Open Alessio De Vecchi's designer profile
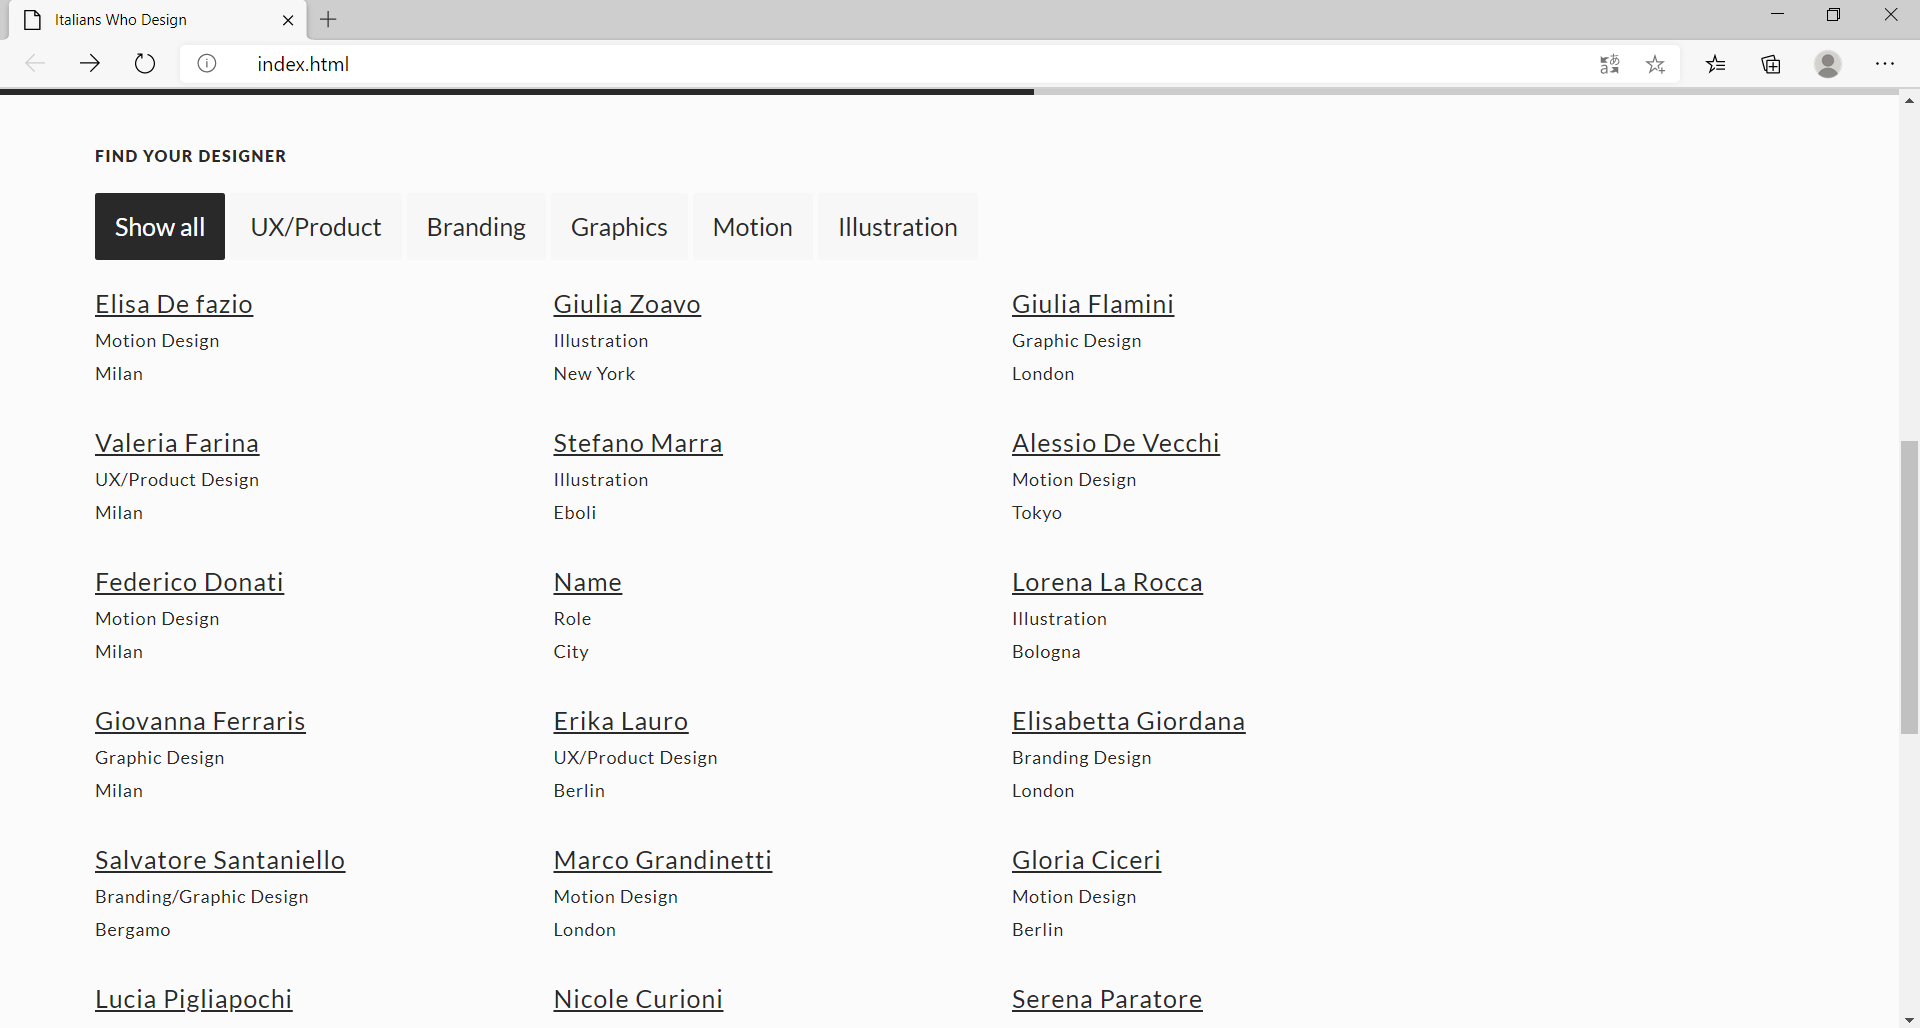The image size is (1926, 1028). [1115, 443]
